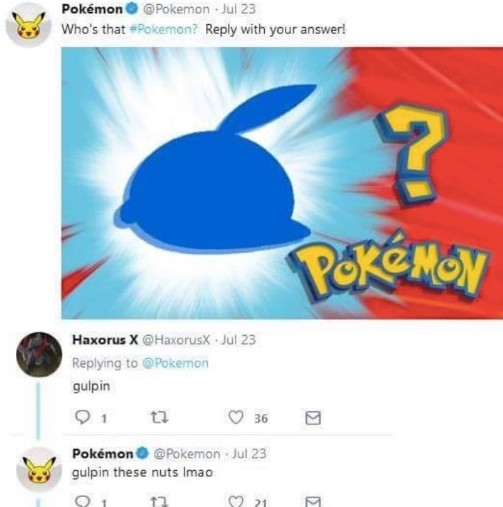Viewport: 503px width, 507px height.
Task: Retweet the Haxorus X gulpin reply
Action: click(x=159, y=417)
